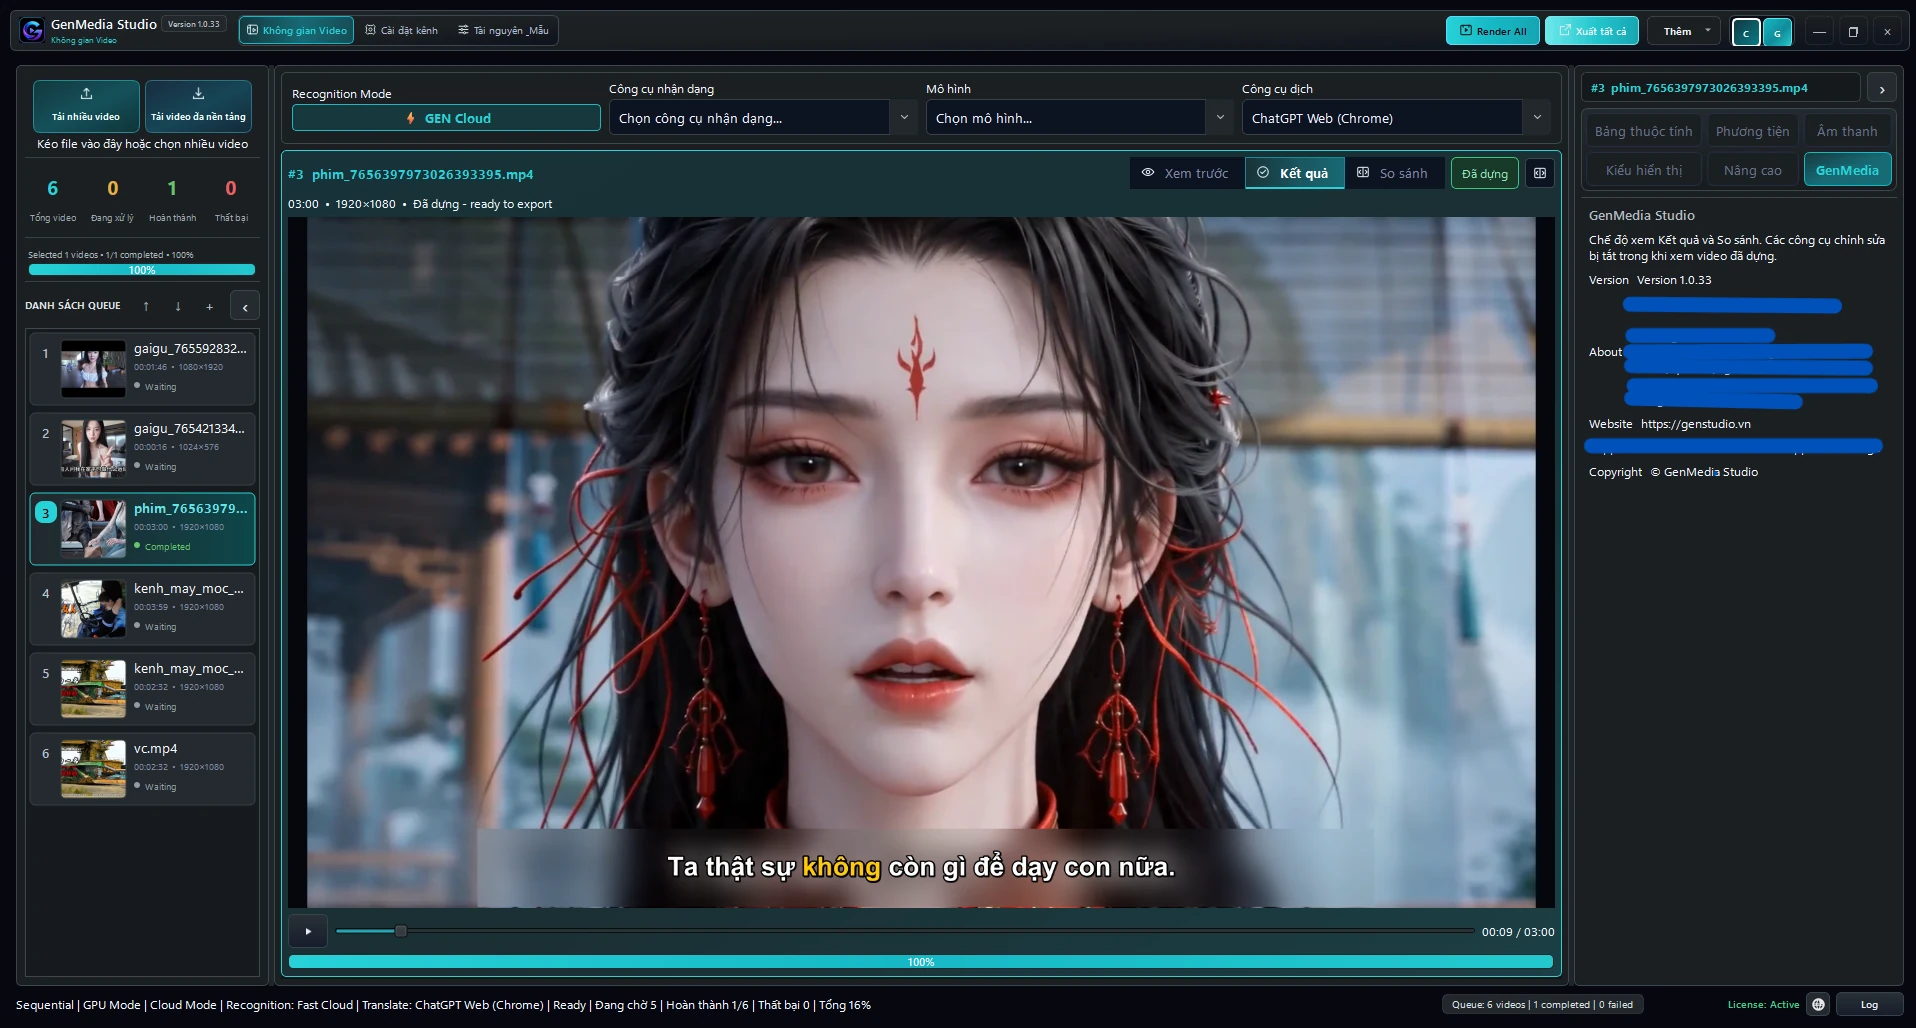Image resolution: width=1916 pixels, height=1028 pixels.
Task: Open Tài nguyên _Mẫu tab
Action: click(503, 30)
